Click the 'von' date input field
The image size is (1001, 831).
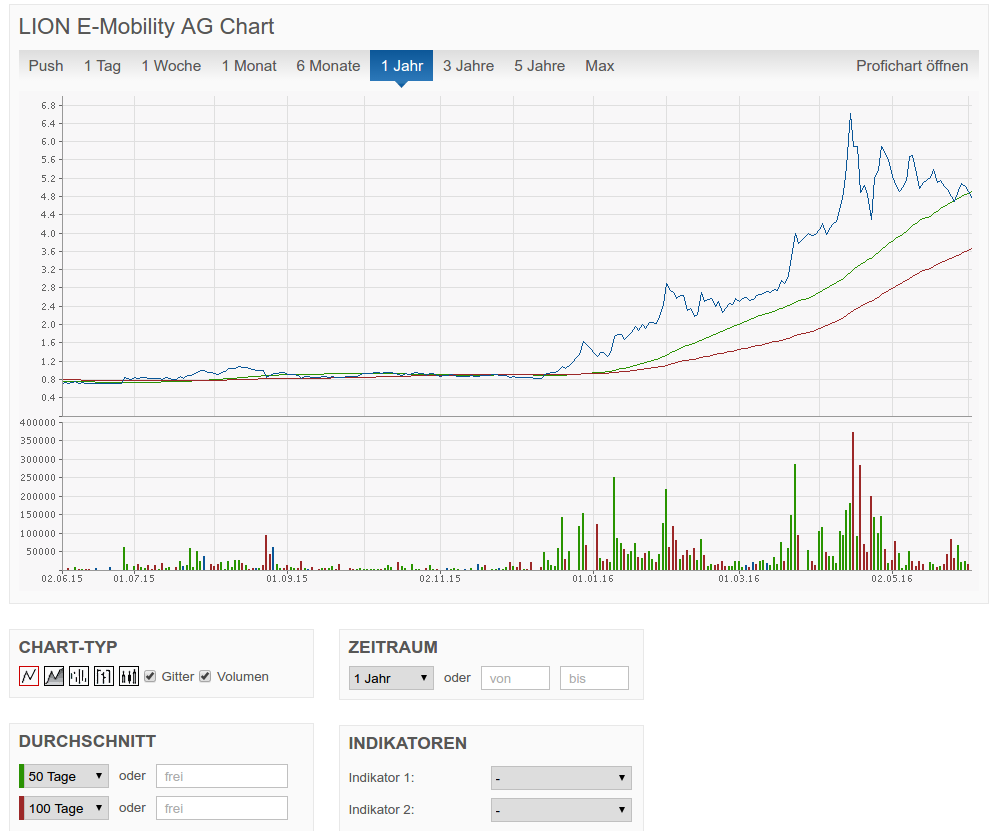[515, 677]
